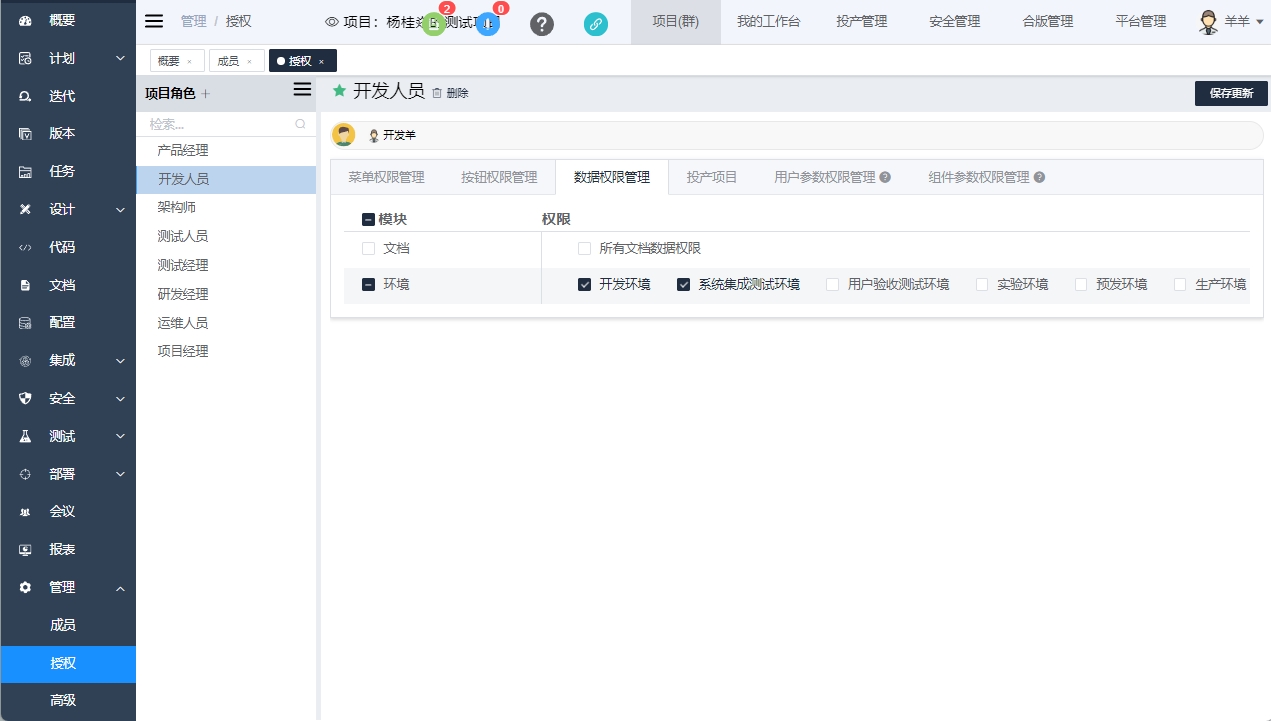
Task: Select the 测试经理 role
Action: pos(183,265)
